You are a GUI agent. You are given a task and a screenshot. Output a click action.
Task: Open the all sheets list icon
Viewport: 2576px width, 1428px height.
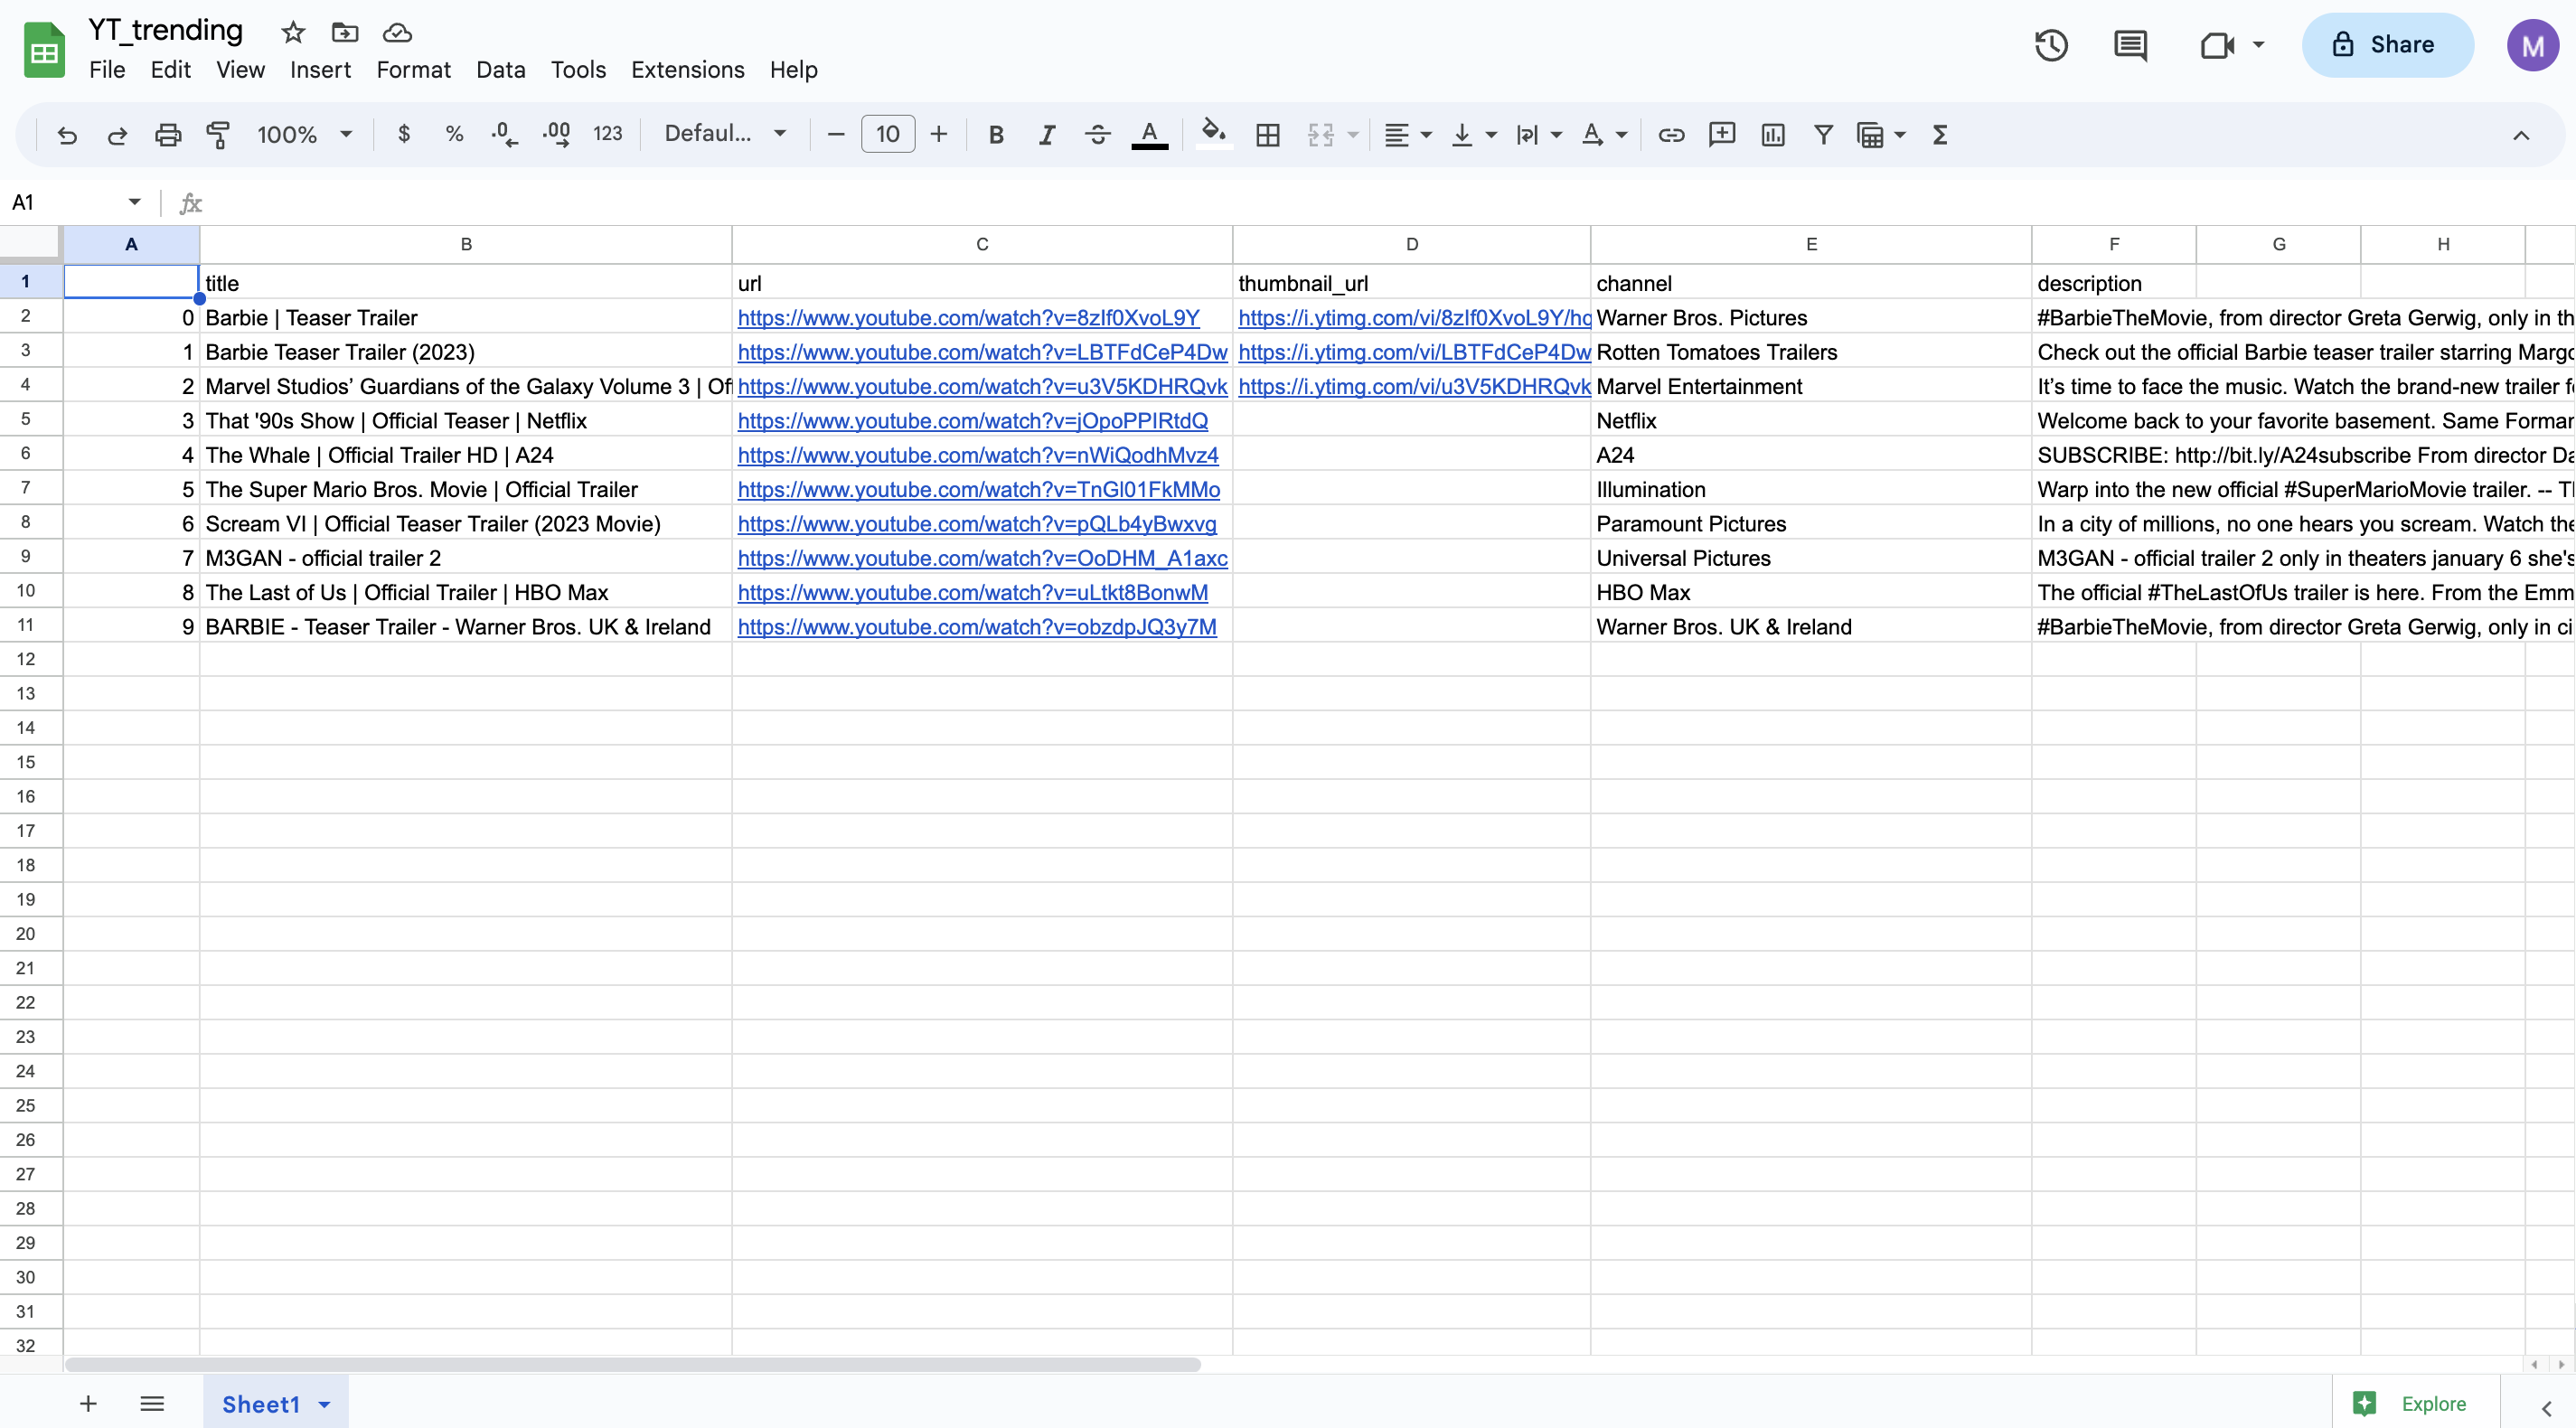pyautogui.click(x=152, y=1404)
